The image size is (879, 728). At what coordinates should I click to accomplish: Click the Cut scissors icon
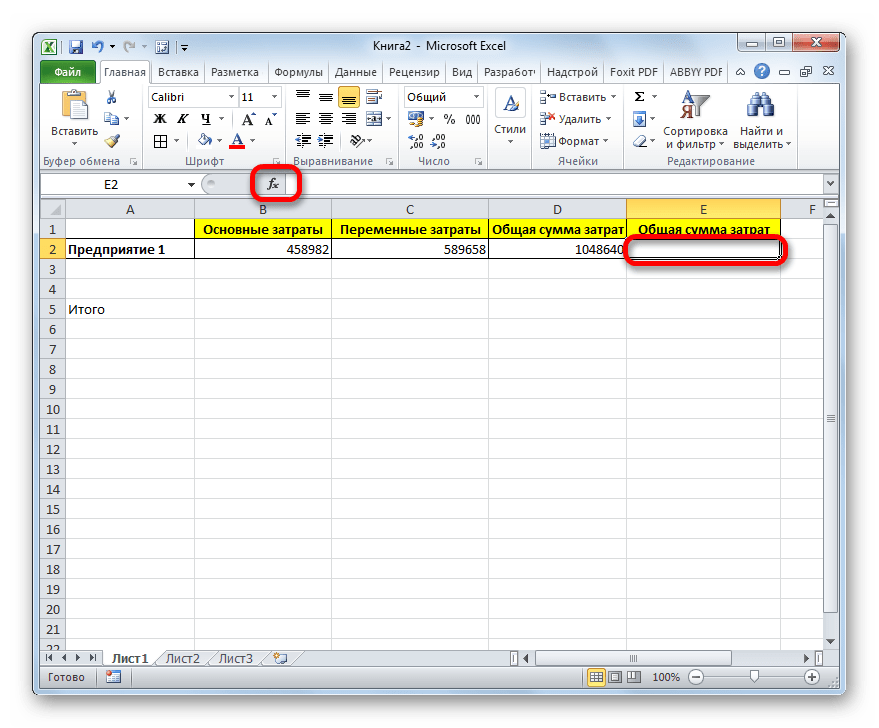pyautogui.click(x=112, y=98)
